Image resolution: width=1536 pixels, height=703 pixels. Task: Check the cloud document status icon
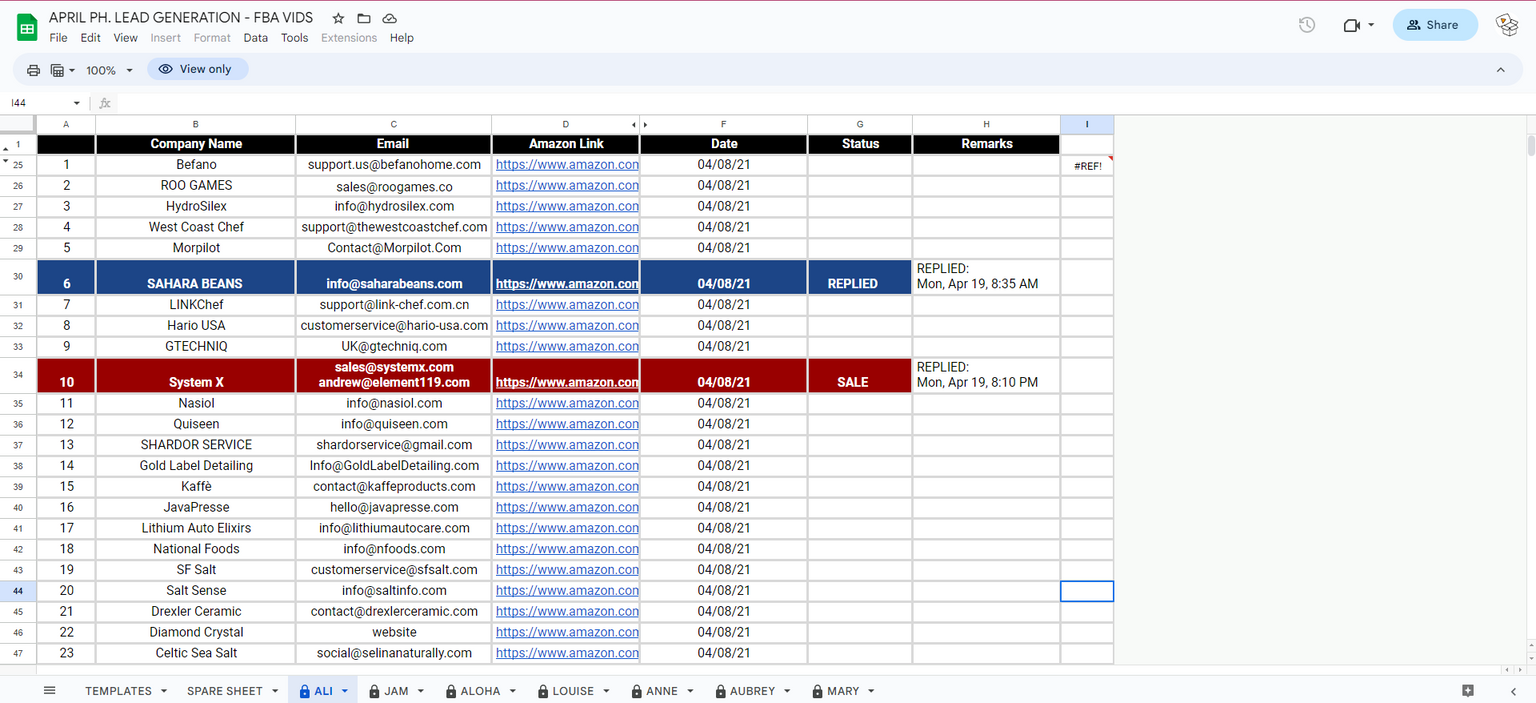click(x=390, y=18)
